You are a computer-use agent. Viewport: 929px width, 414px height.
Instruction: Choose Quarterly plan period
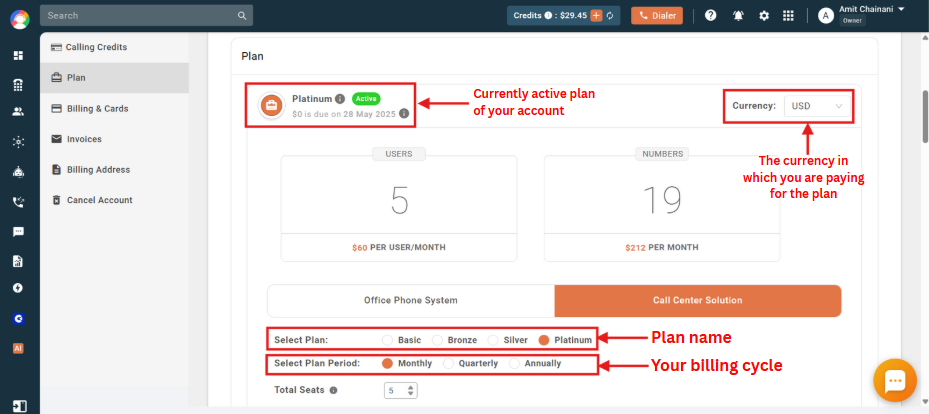tap(449, 363)
